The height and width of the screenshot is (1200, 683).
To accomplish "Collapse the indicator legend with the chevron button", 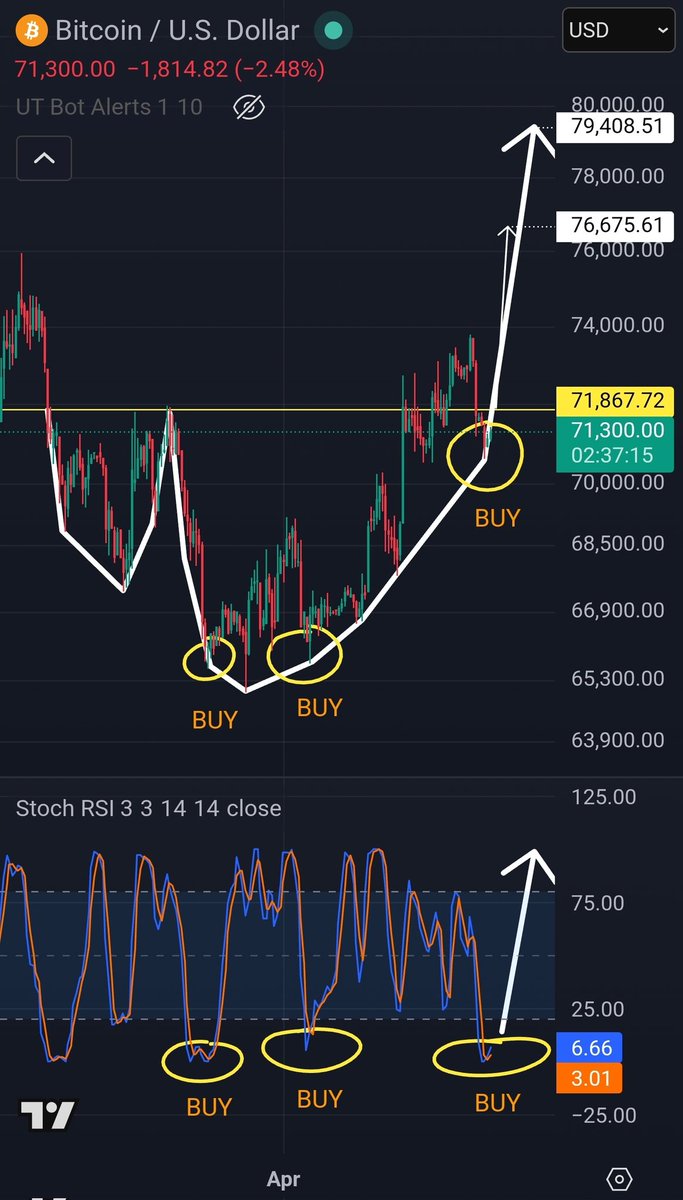I will [44, 158].
